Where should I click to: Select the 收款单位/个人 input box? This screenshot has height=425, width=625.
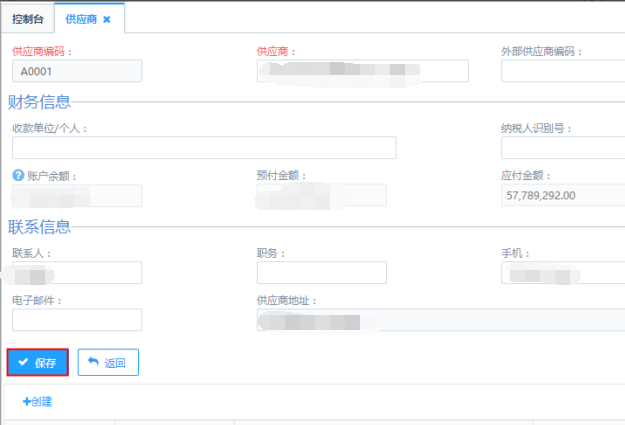204,148
